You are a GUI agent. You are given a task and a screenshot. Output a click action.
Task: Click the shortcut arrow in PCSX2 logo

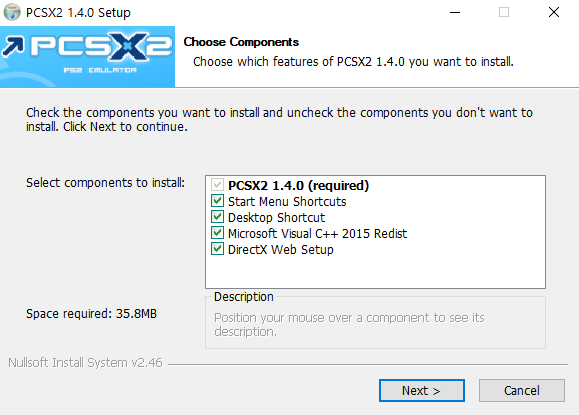[13, 47]
